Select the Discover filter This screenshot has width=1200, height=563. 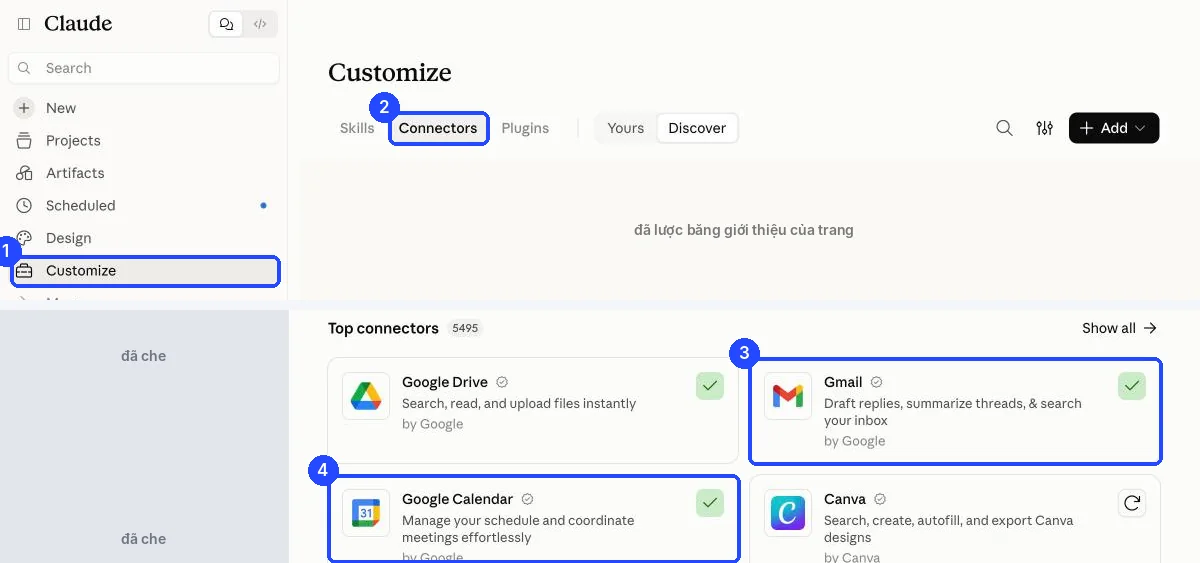pos(697,128)
